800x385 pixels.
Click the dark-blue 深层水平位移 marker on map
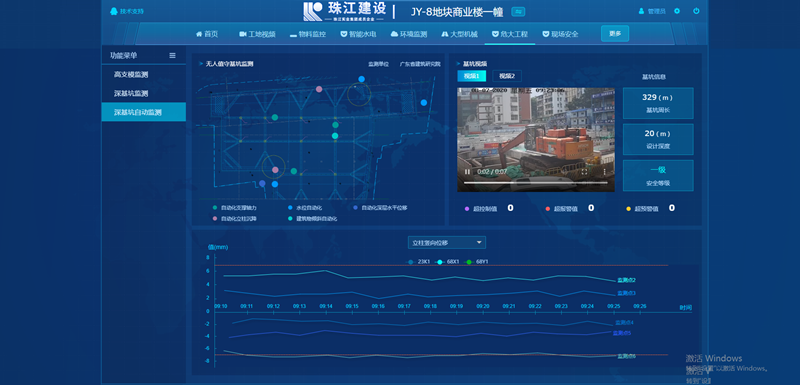[262, 184]
